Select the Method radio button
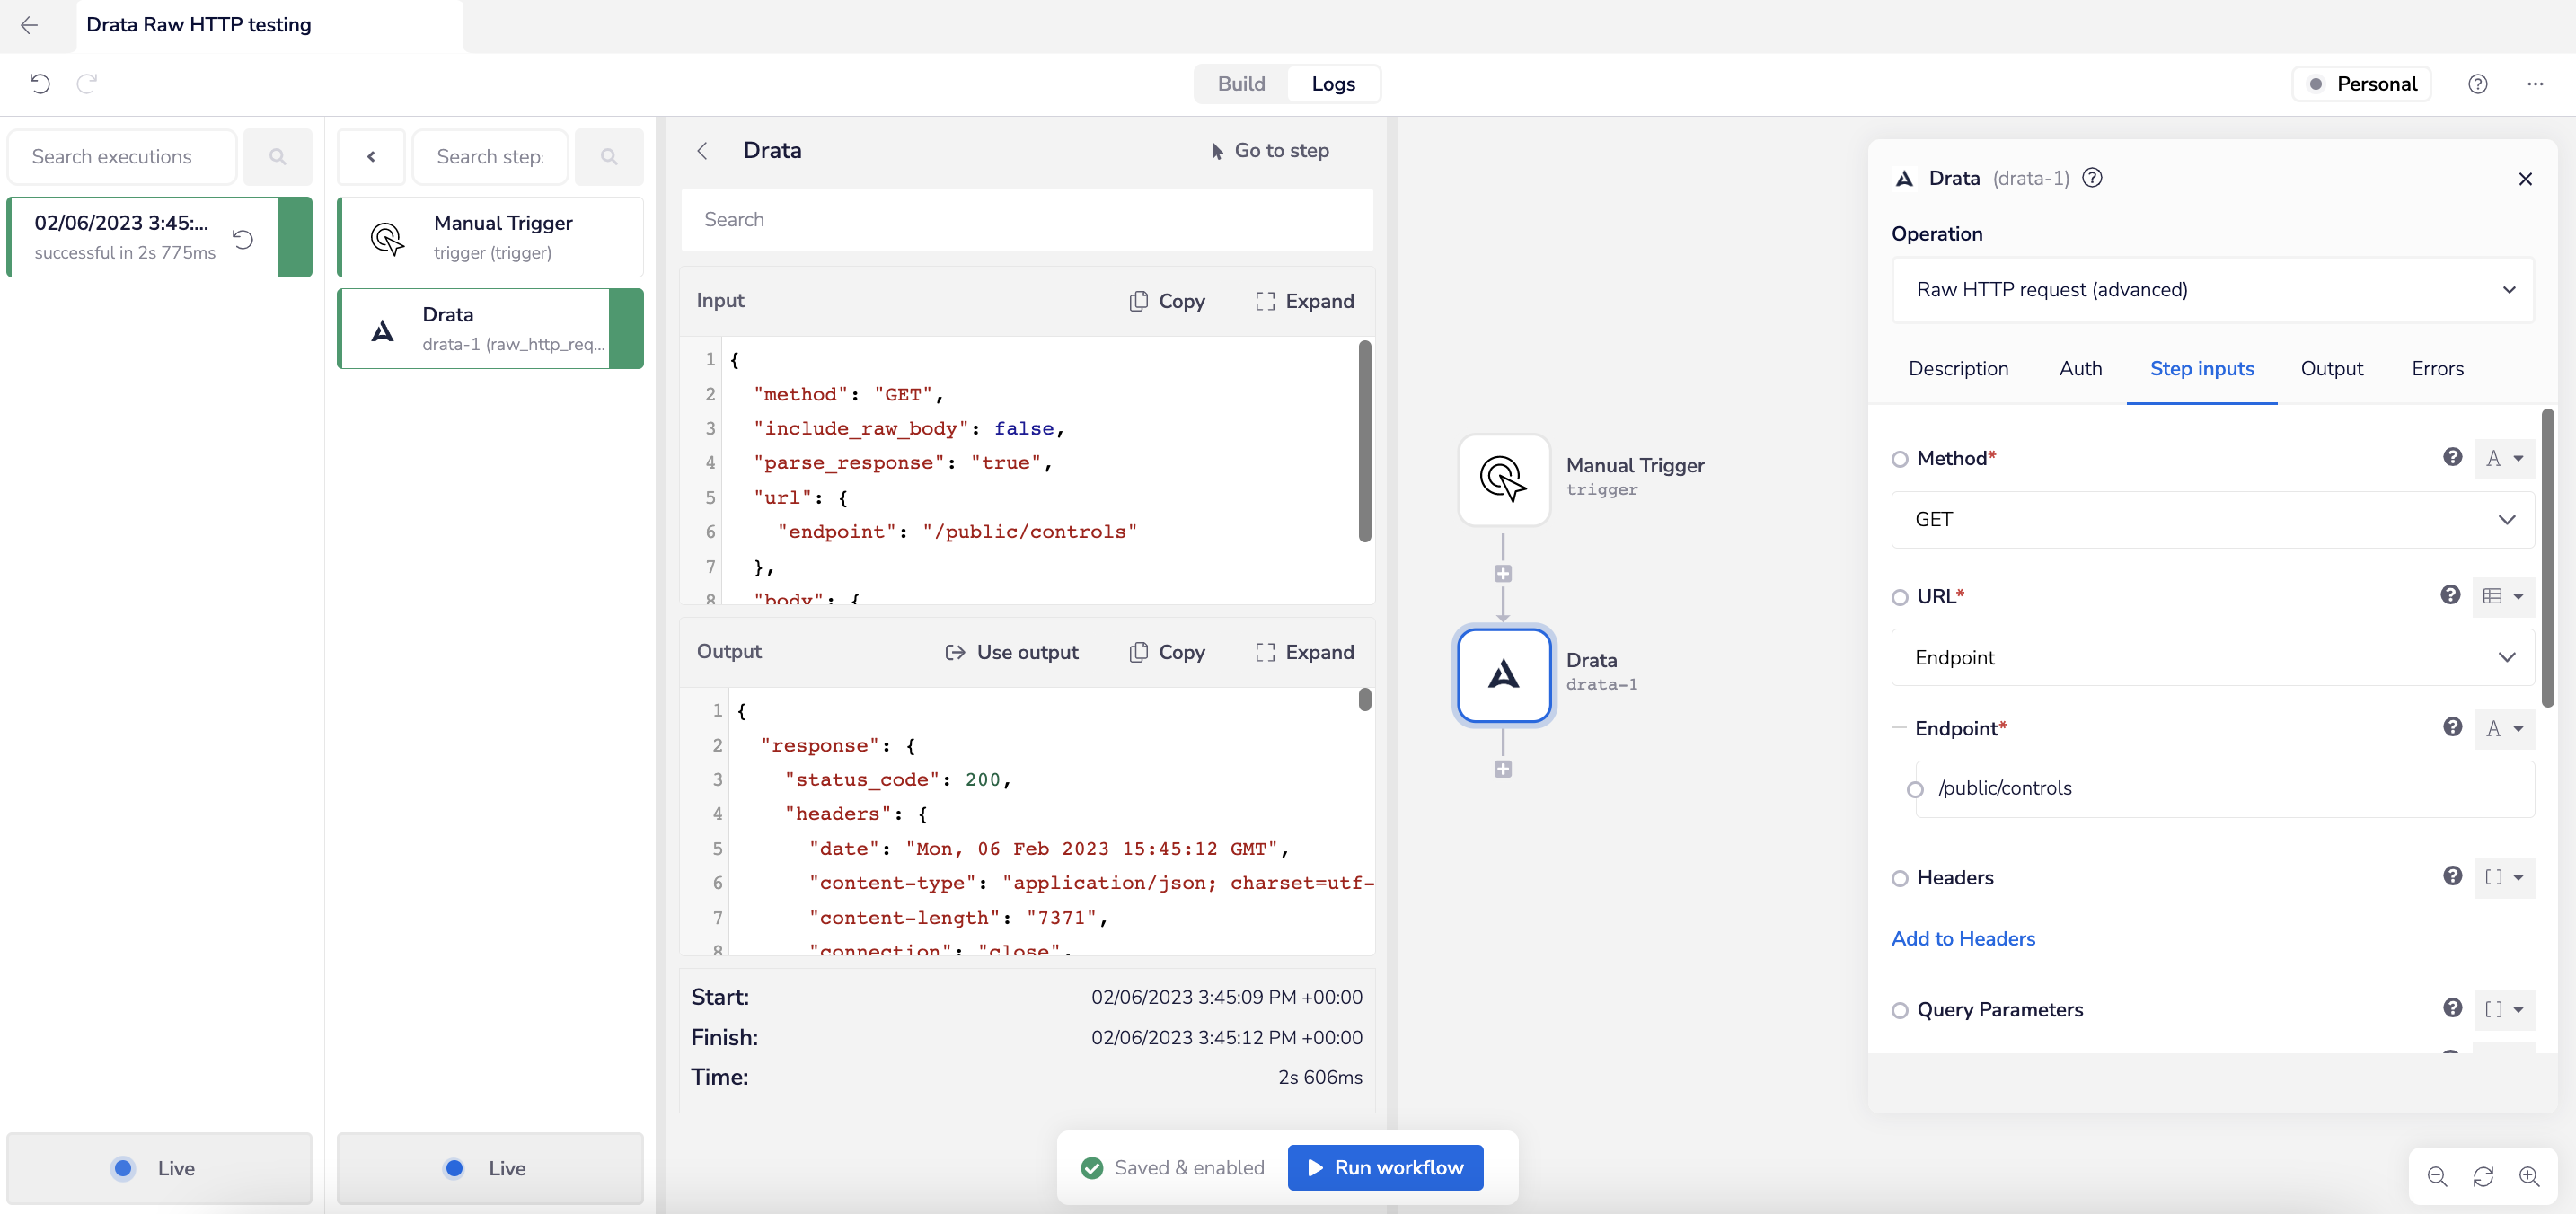Screen dimensions: 2576x1214 click(1899, 459)
